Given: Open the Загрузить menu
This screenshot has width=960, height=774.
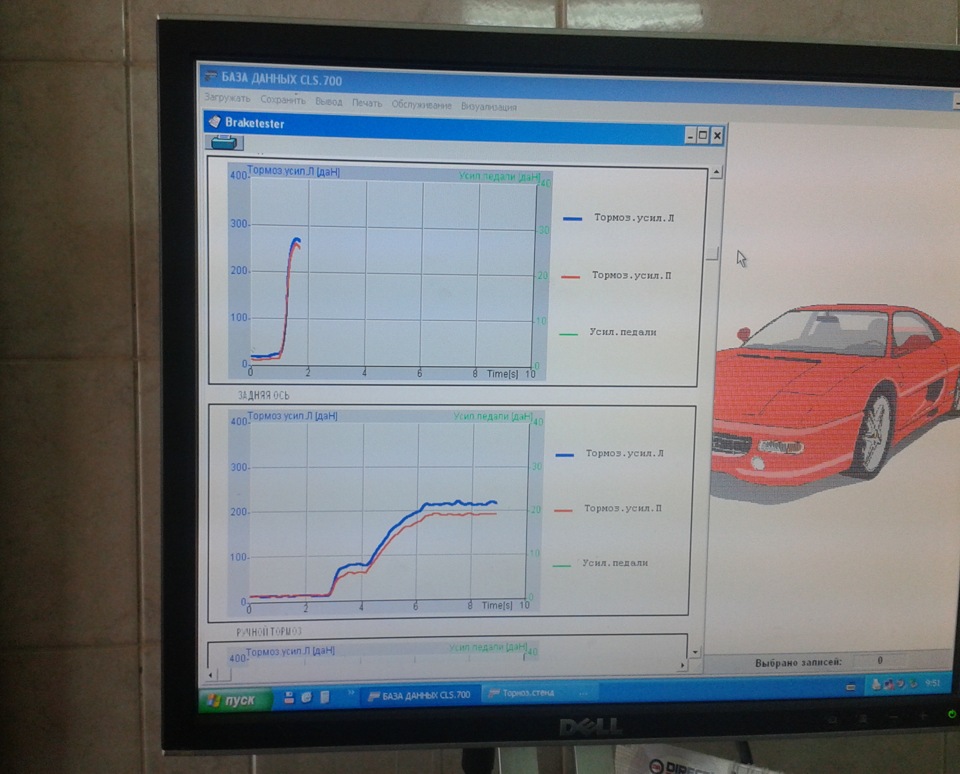Looking at the screenshot, I should pyautogui.click(x=227, y=98).
